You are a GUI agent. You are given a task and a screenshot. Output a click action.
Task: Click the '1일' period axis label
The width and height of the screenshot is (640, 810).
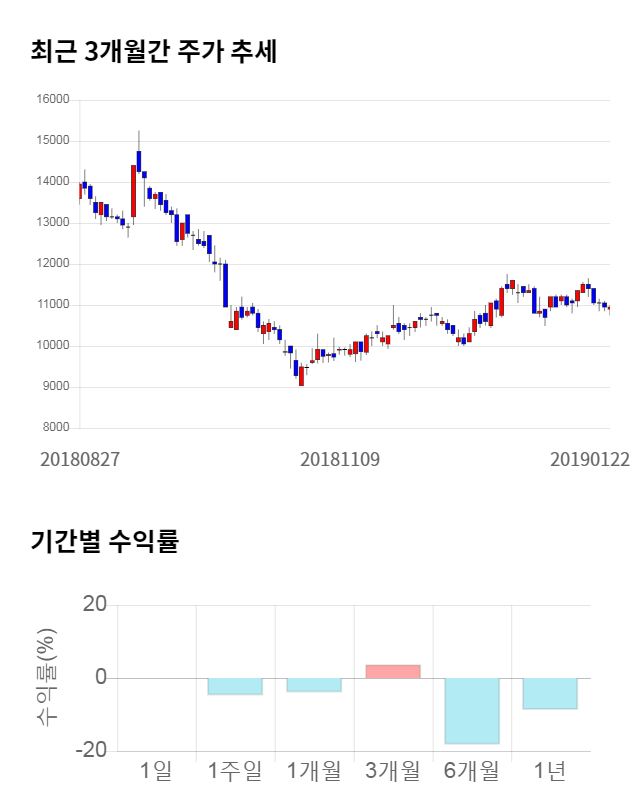pyautogui.click(x=157, y=771)
